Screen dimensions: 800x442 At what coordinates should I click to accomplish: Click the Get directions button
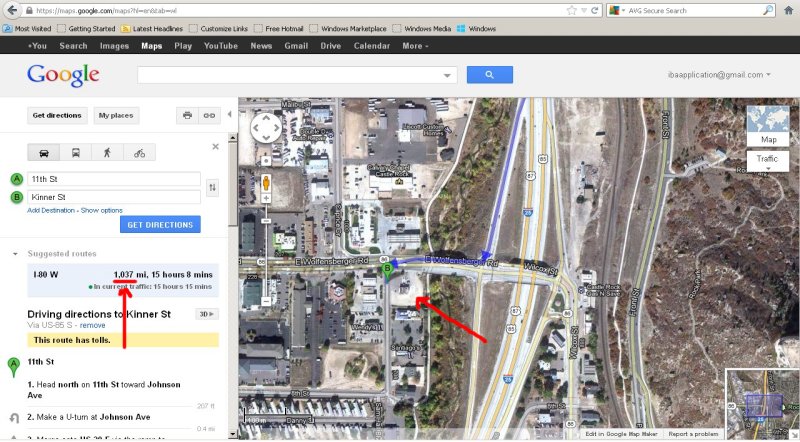point(57,115)
